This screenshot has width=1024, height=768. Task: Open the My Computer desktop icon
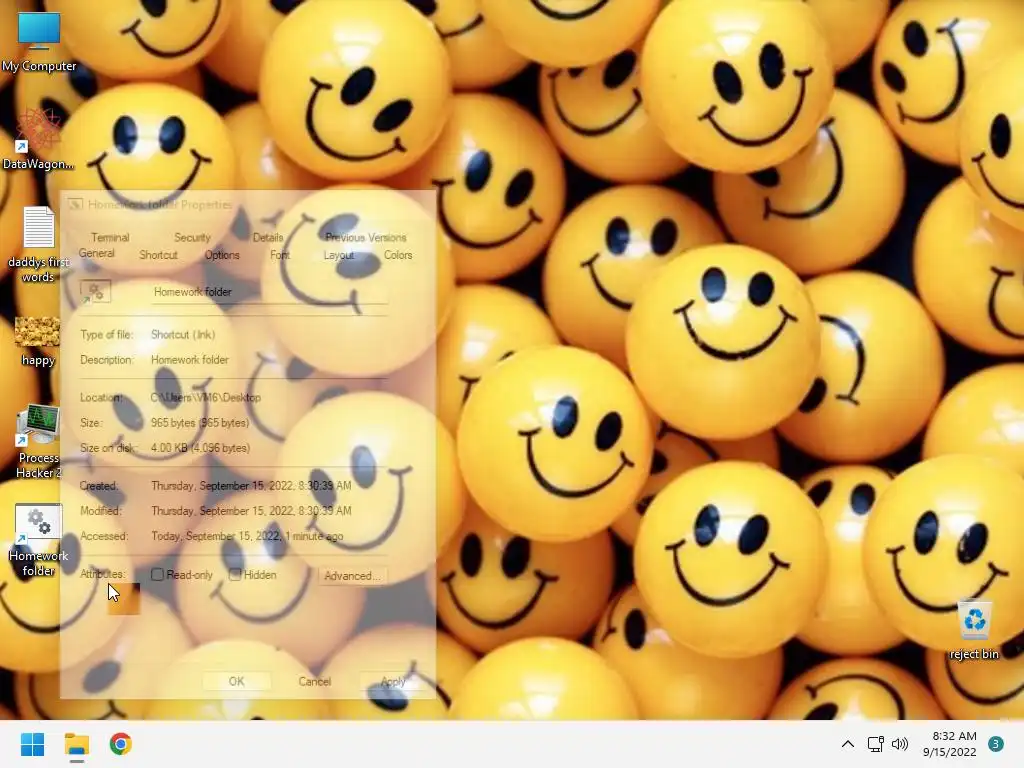[39, 41]
